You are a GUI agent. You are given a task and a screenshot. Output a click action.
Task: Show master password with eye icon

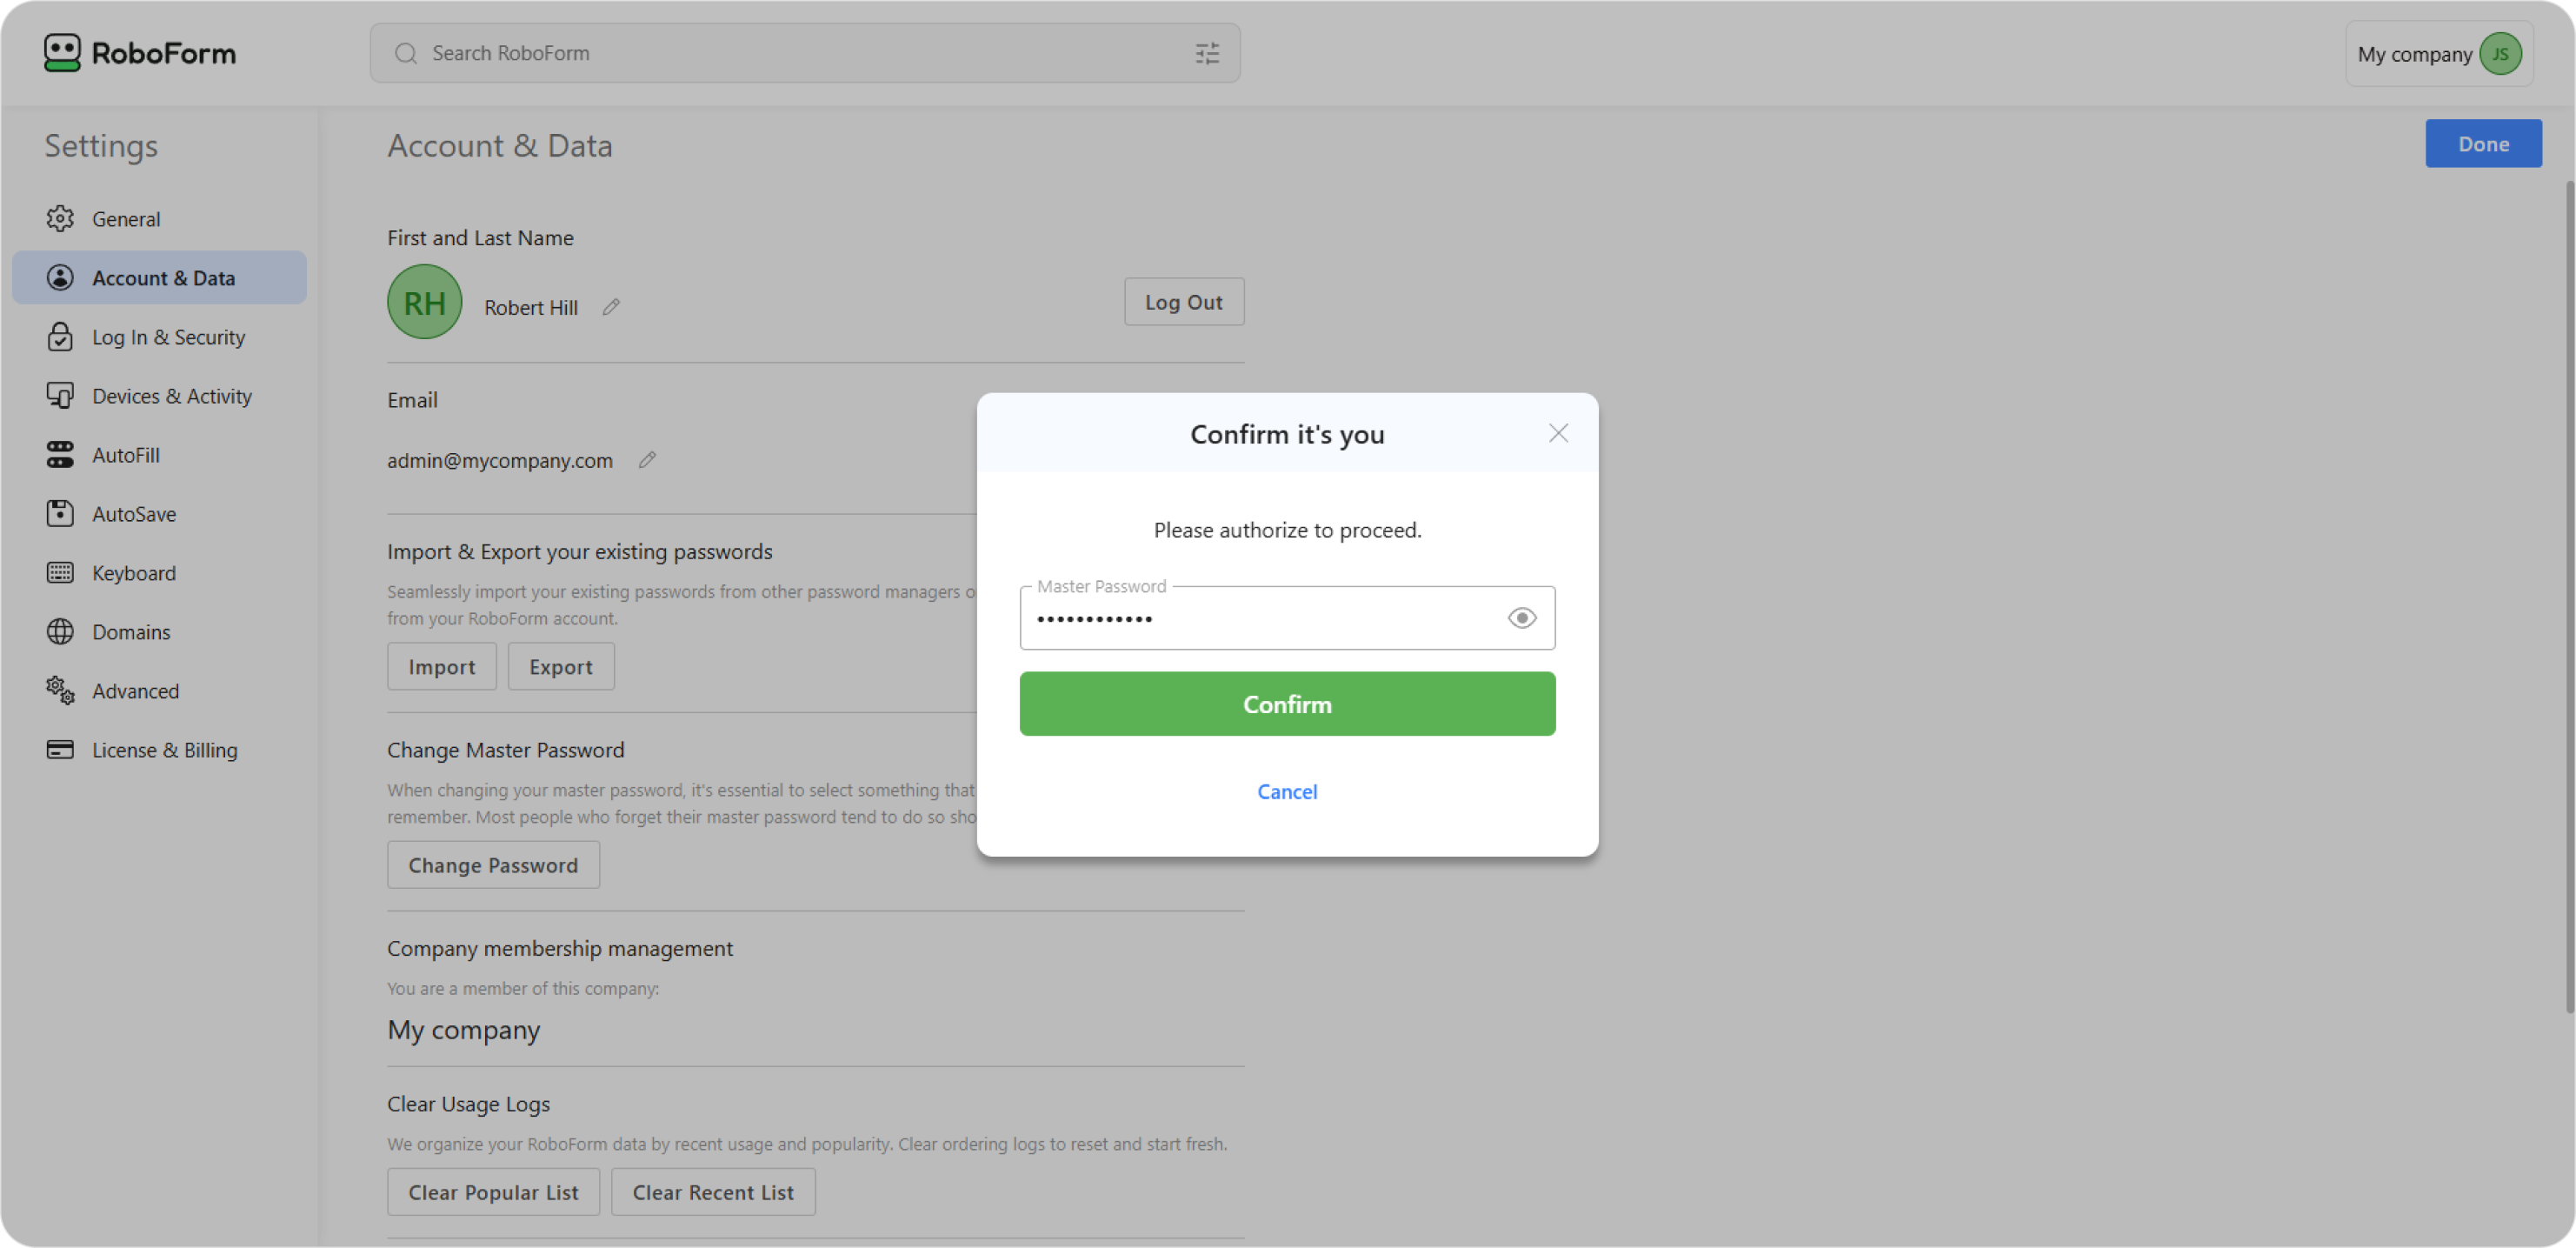[1521, 618]
